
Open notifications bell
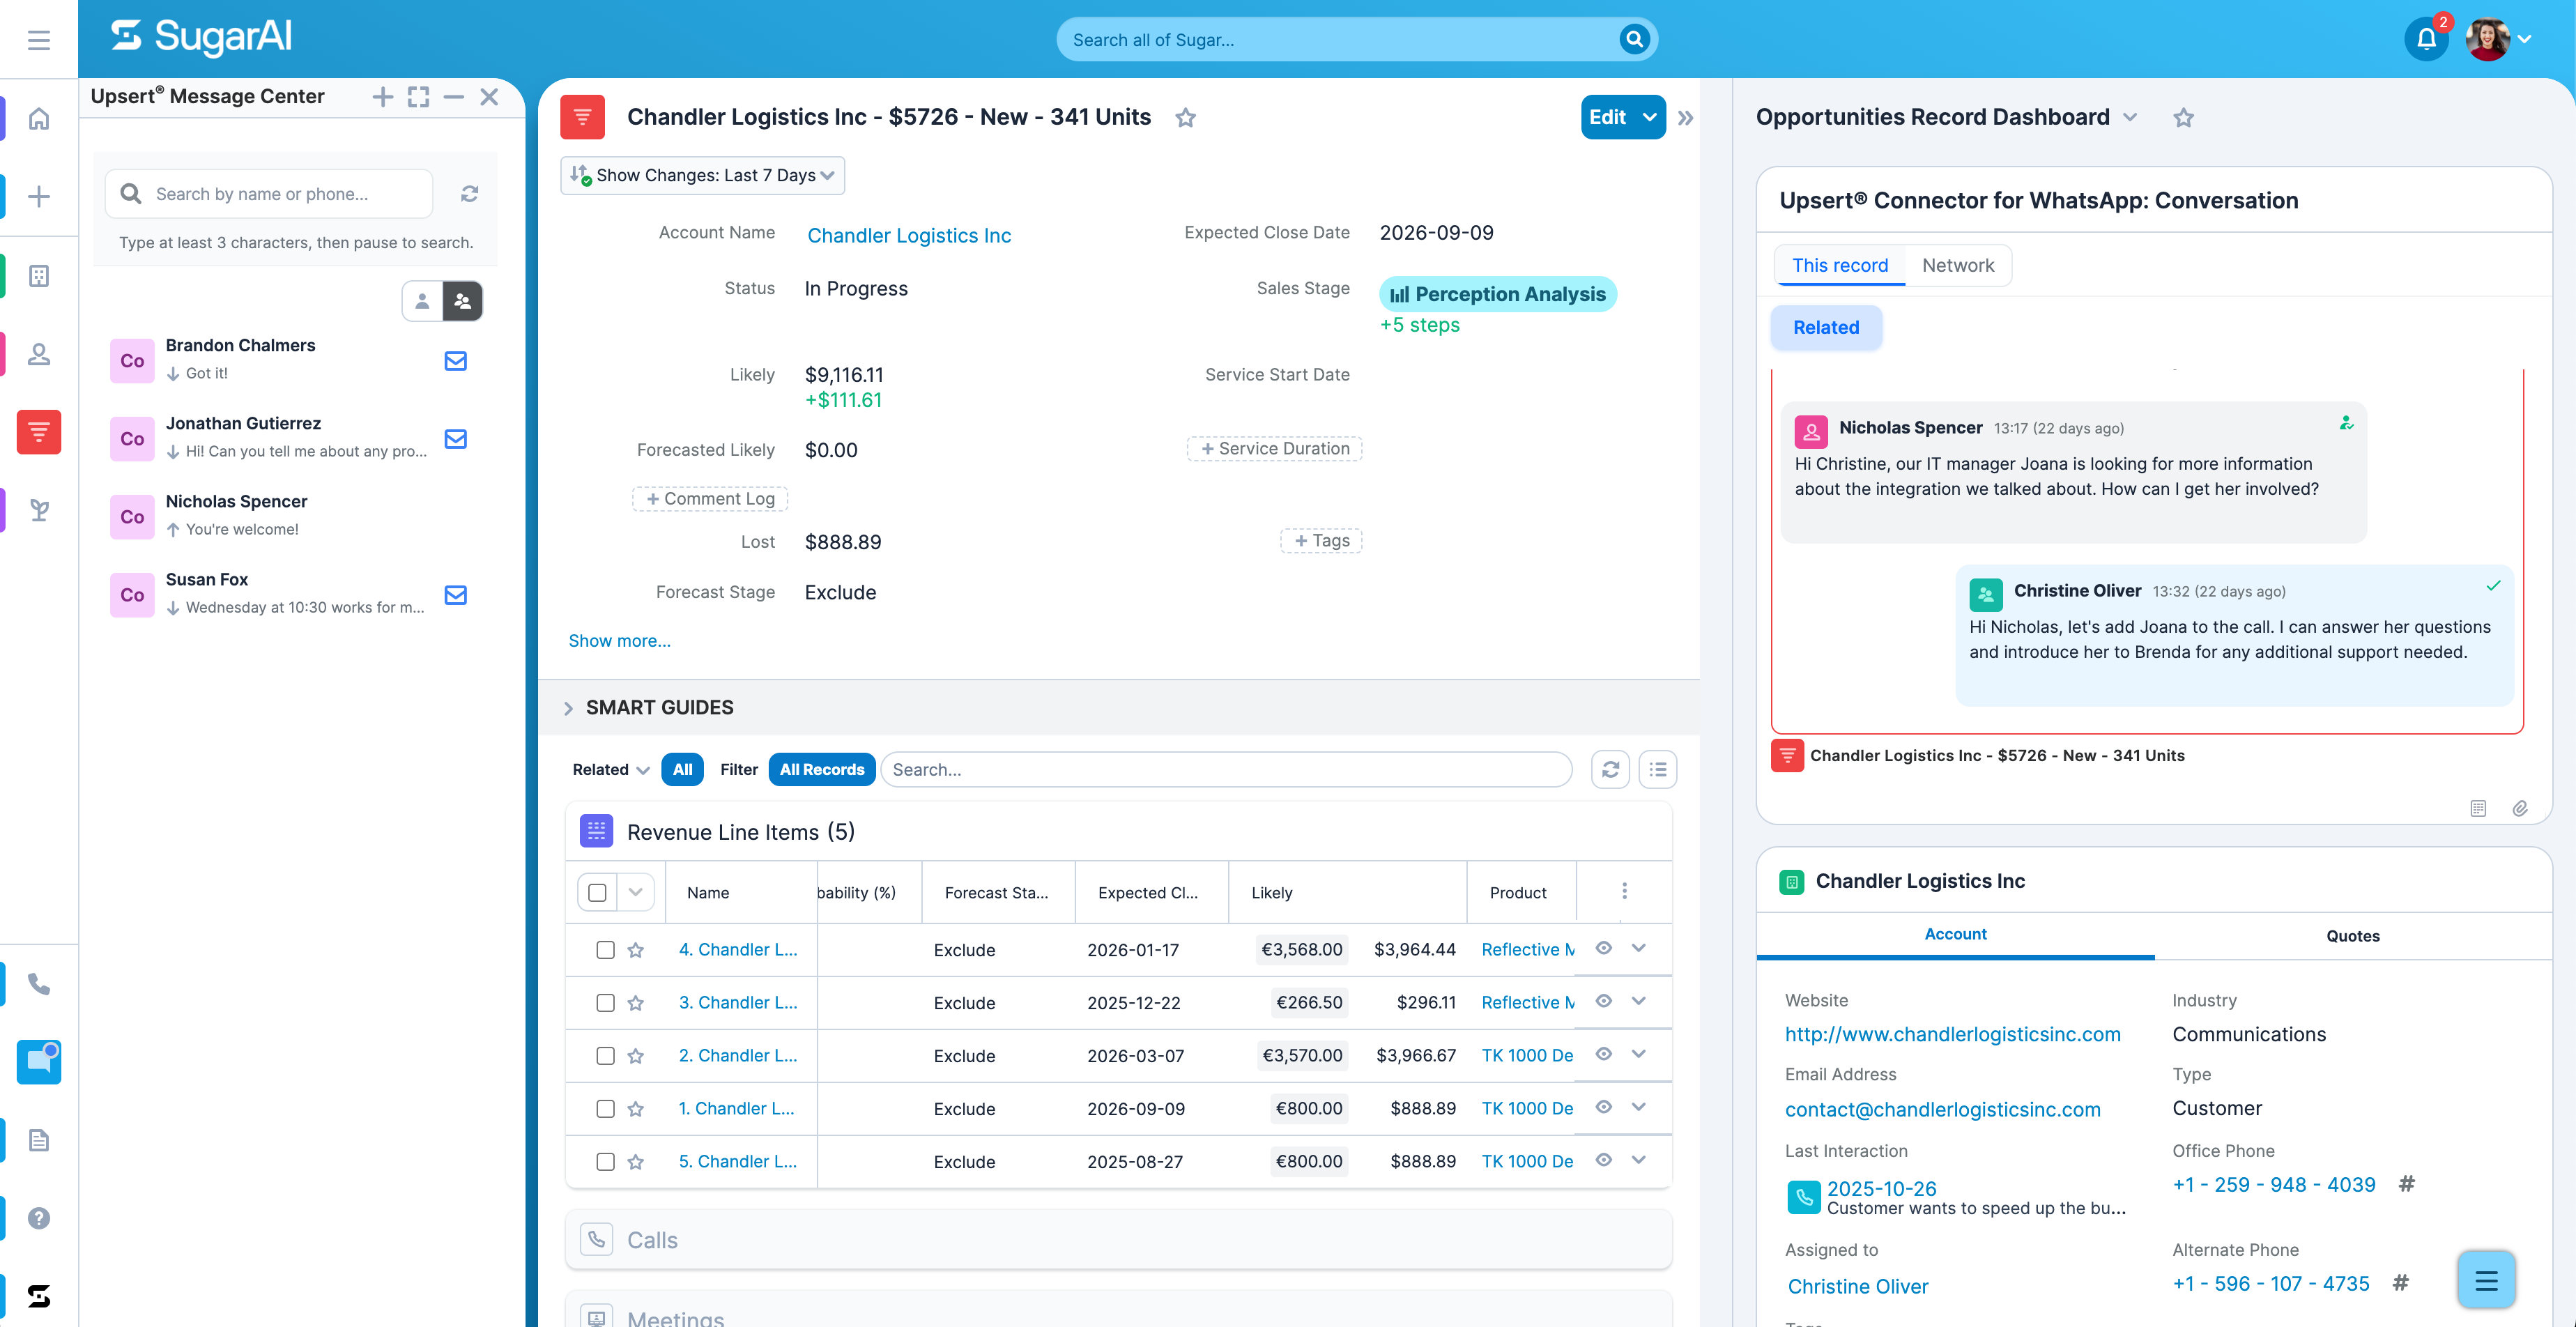click(2426, 39)
